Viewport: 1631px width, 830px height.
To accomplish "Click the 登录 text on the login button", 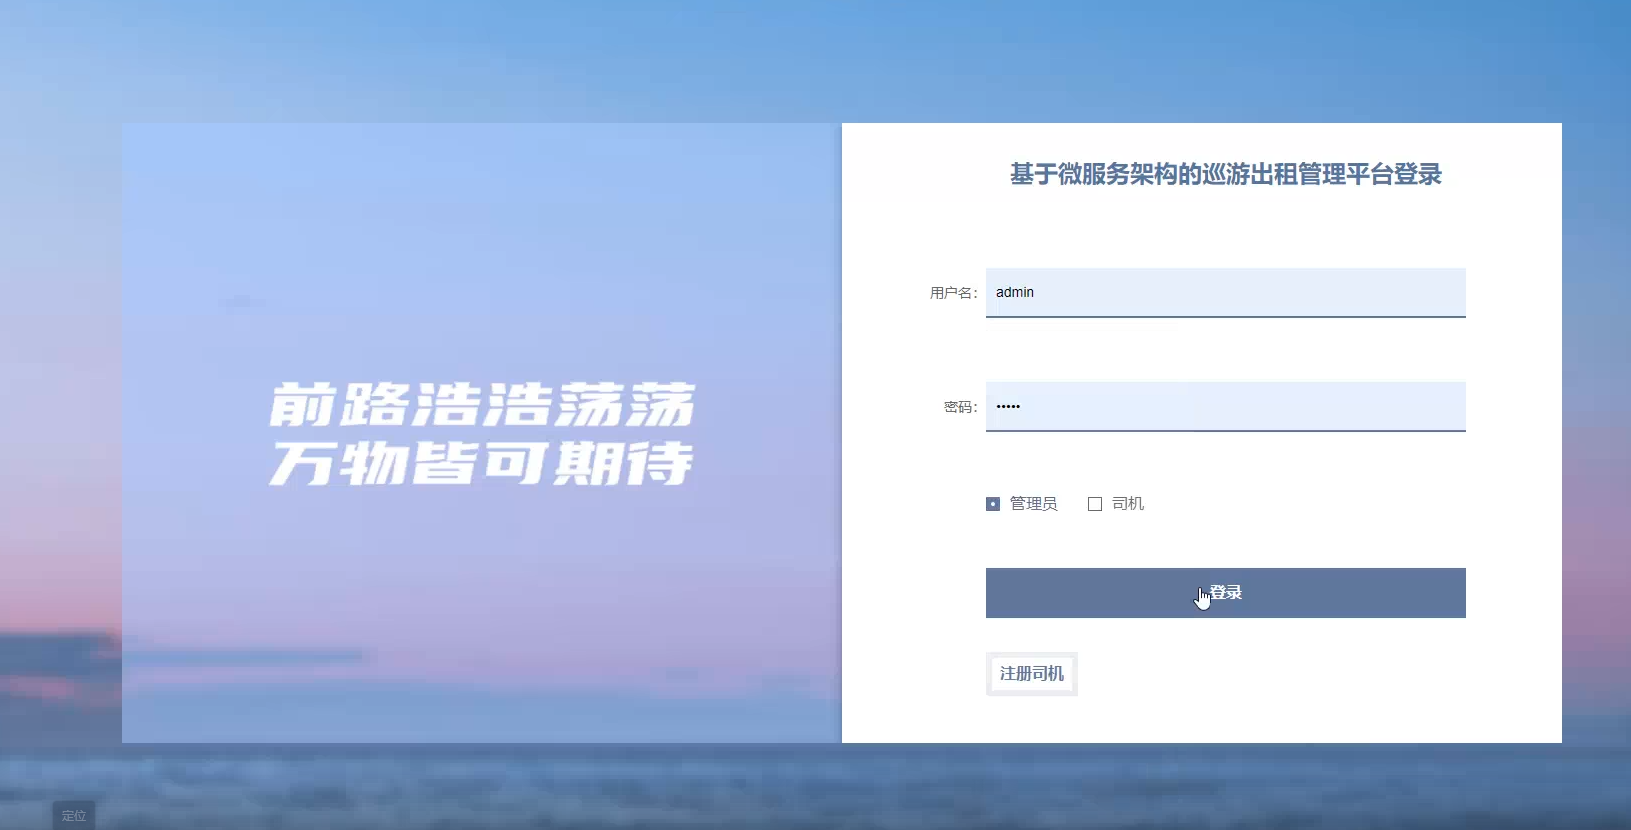I will pos(1226,593).
